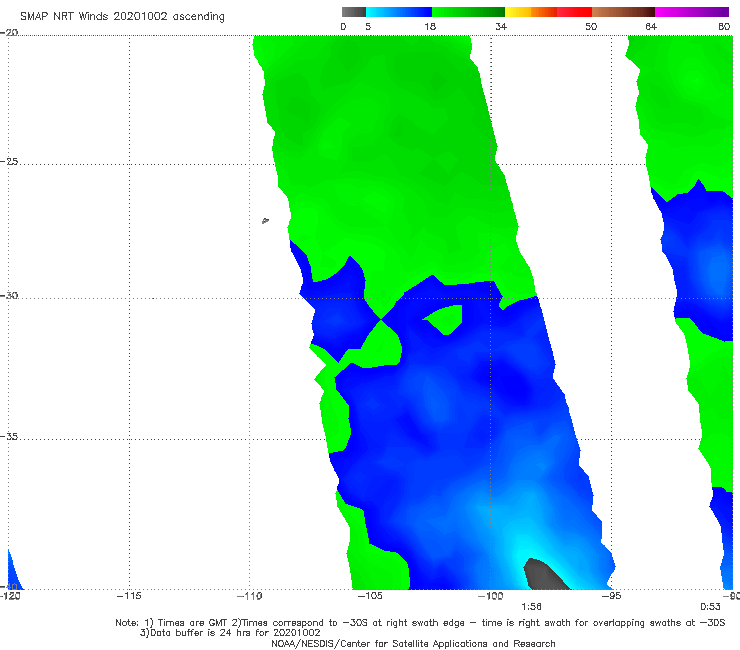Click the gray segment of the color bar

(353, 12)
